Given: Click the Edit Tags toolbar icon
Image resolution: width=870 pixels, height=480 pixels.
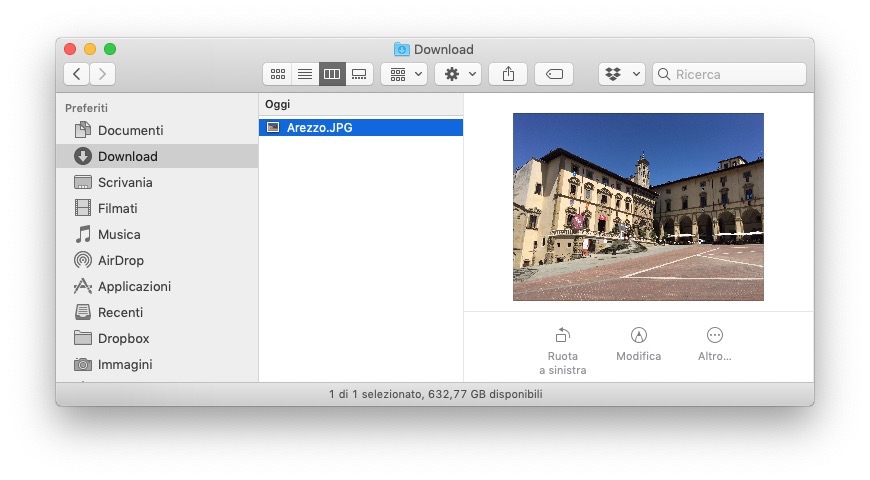Looking at the screenshot, I should (x=554, y=74).
